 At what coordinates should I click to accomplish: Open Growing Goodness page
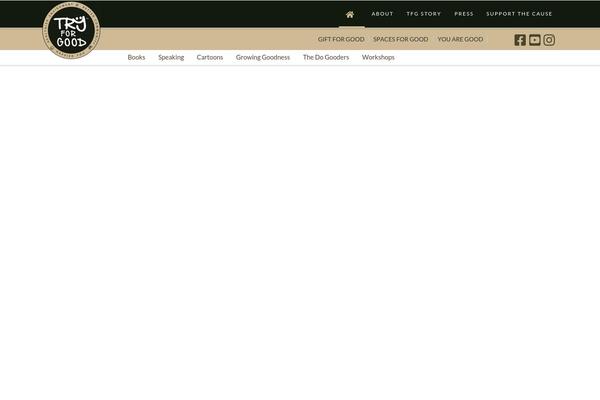[263, 57]
